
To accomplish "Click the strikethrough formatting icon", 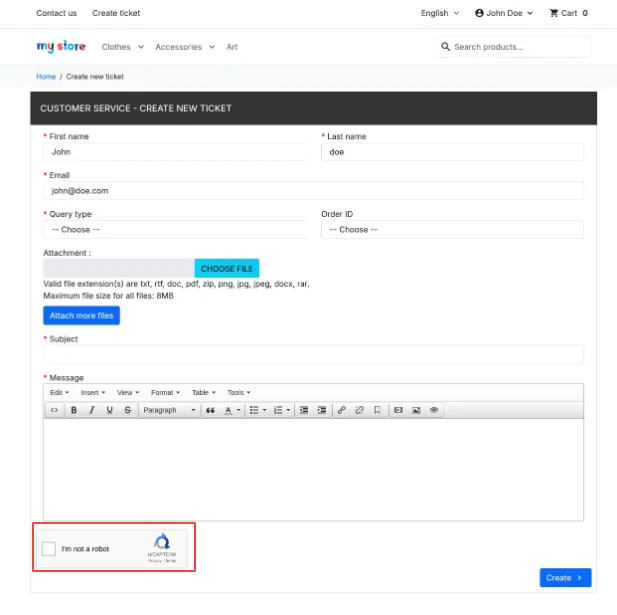I will 127,410.
